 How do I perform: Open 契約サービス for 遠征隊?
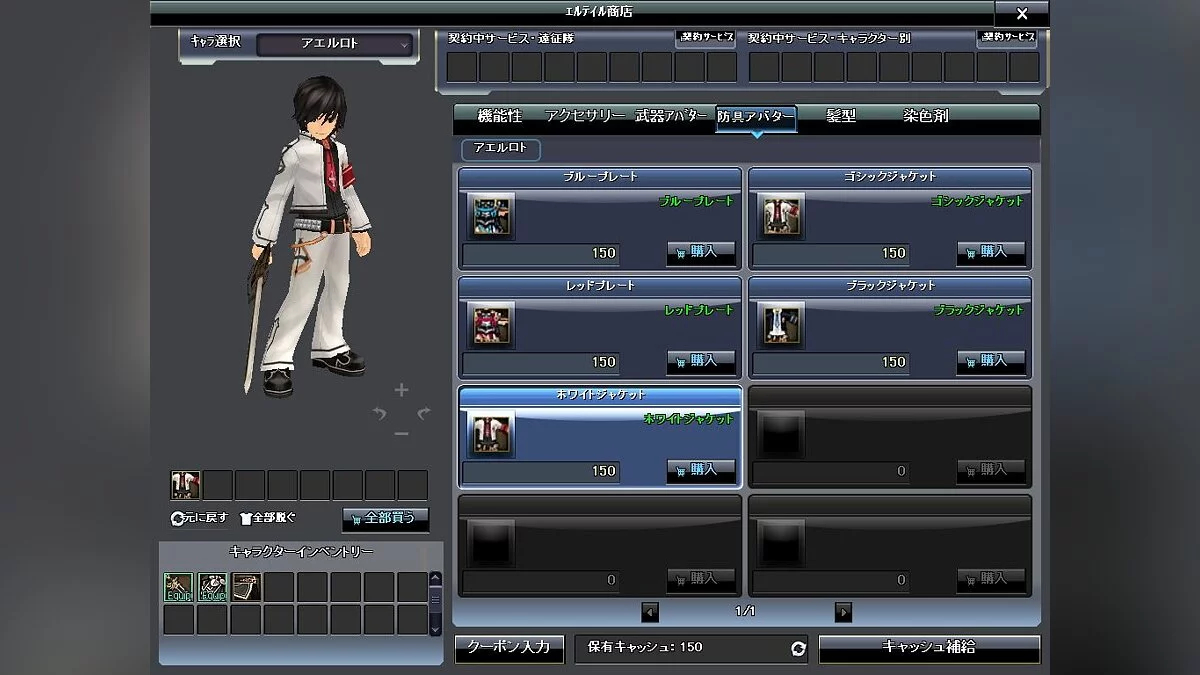[706, 38]
